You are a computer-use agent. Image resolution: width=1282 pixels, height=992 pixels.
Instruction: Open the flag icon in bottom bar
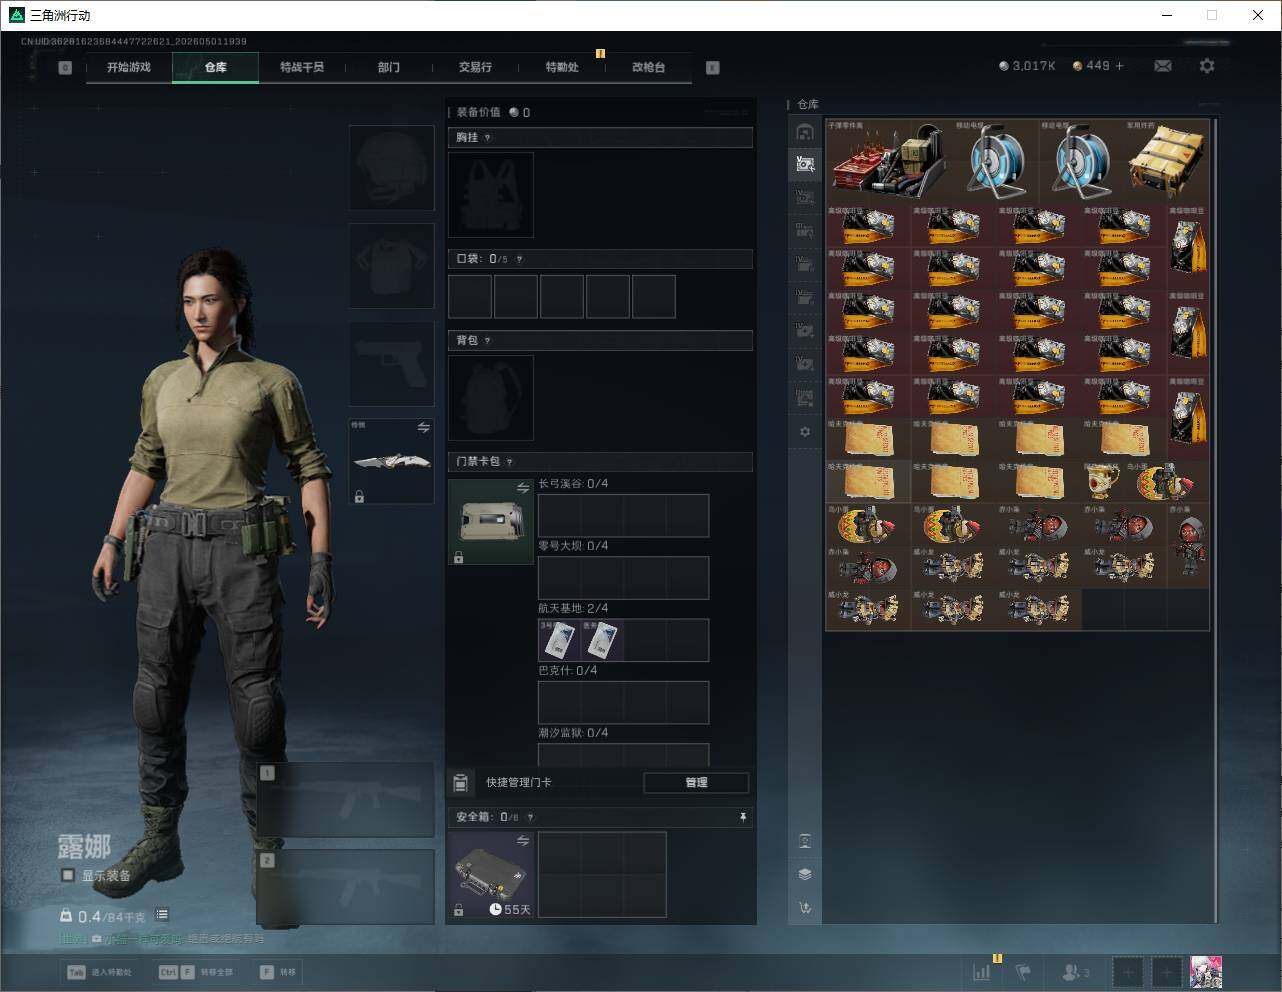click(1024, 971)
